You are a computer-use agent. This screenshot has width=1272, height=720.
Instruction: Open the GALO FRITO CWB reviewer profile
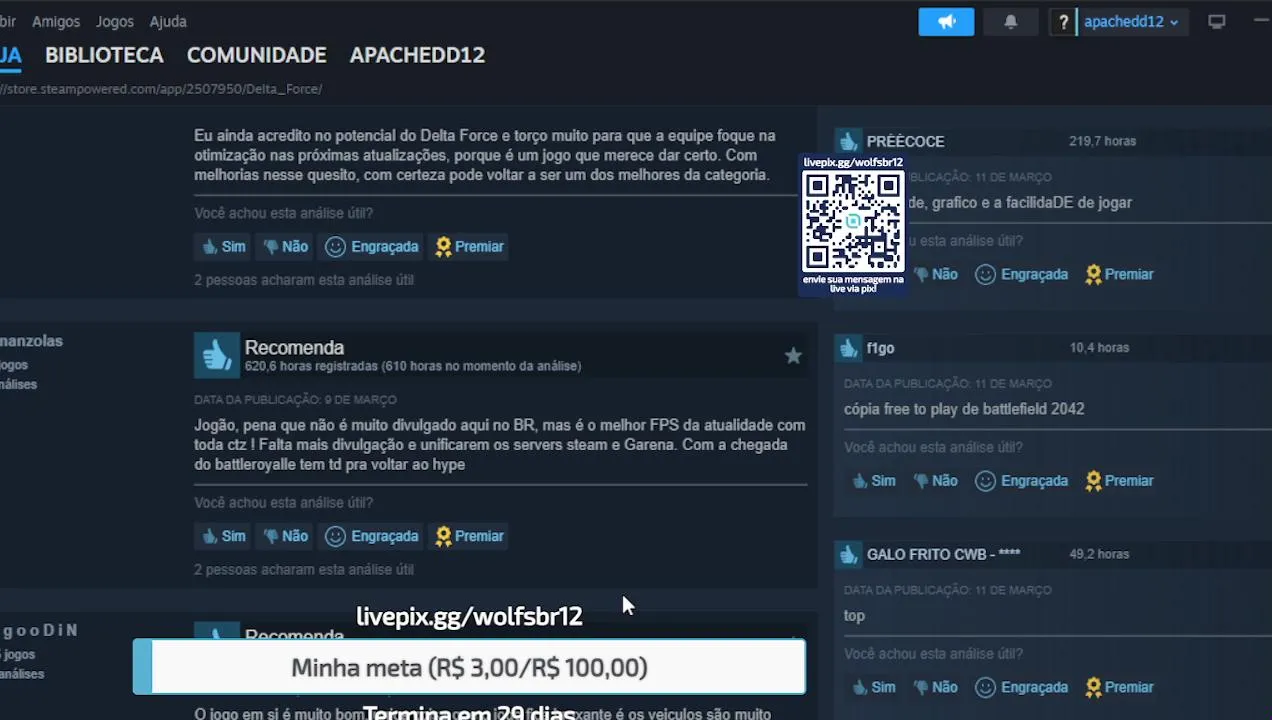click(x=943, y=554)
